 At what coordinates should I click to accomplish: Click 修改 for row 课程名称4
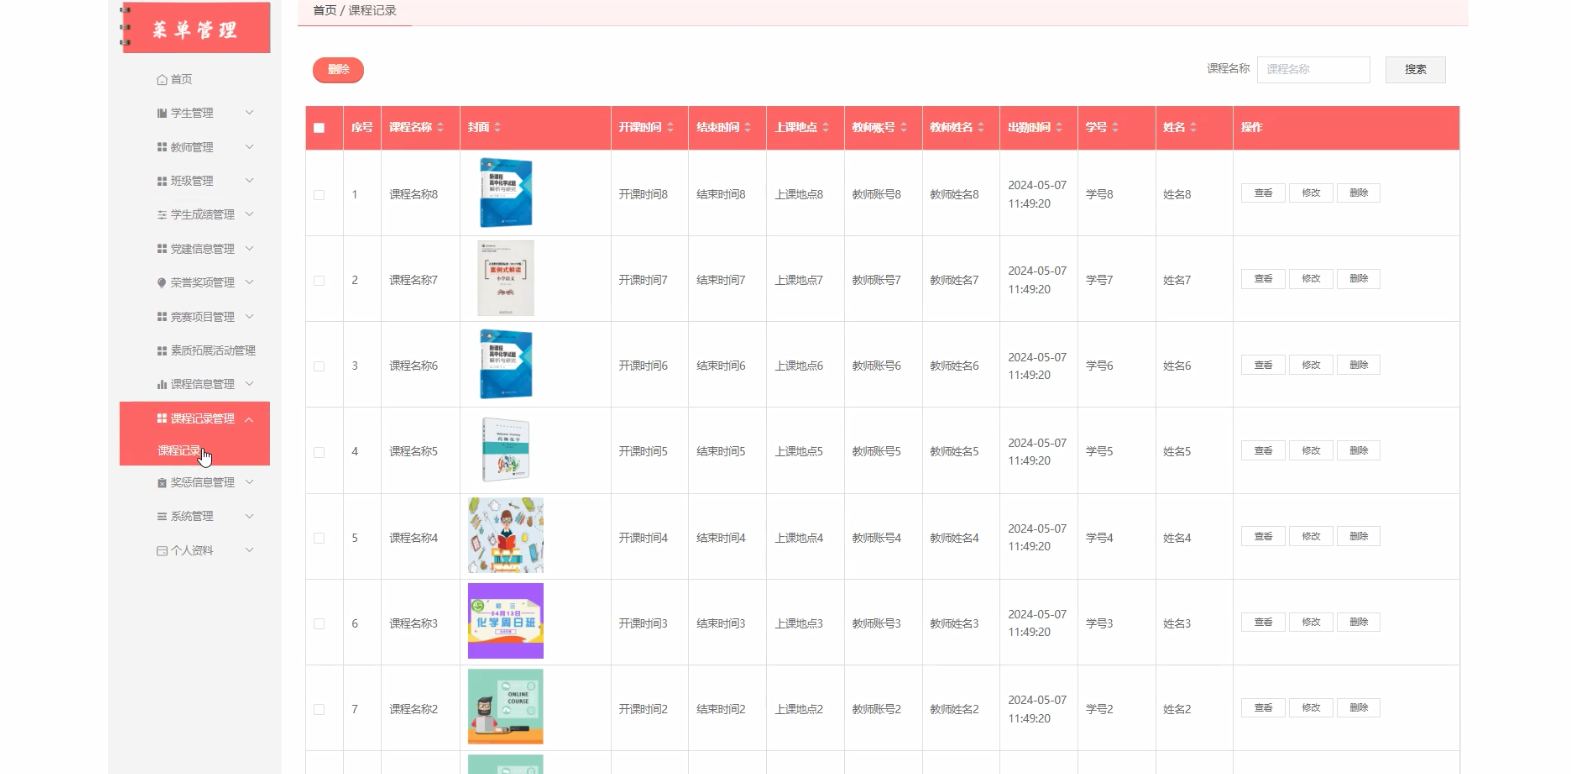tap(1311, 537)
